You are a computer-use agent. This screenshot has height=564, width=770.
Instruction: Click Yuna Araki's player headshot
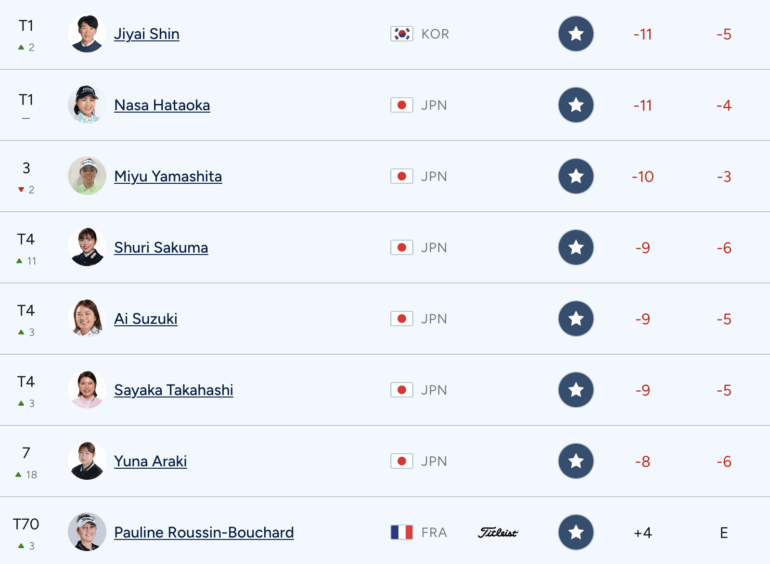(x=87, y=461)
